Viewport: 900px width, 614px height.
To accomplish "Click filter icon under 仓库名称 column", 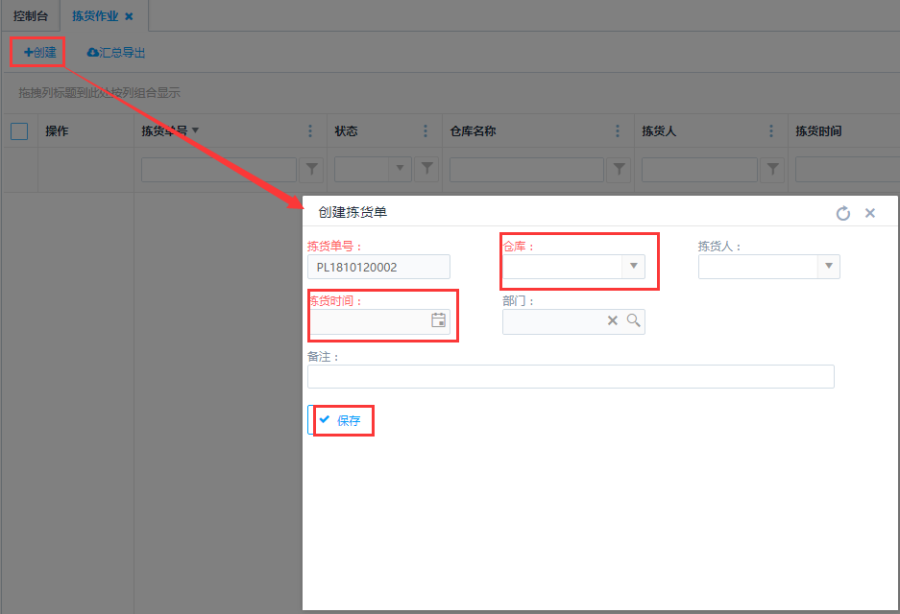I will tap(620, 169).
